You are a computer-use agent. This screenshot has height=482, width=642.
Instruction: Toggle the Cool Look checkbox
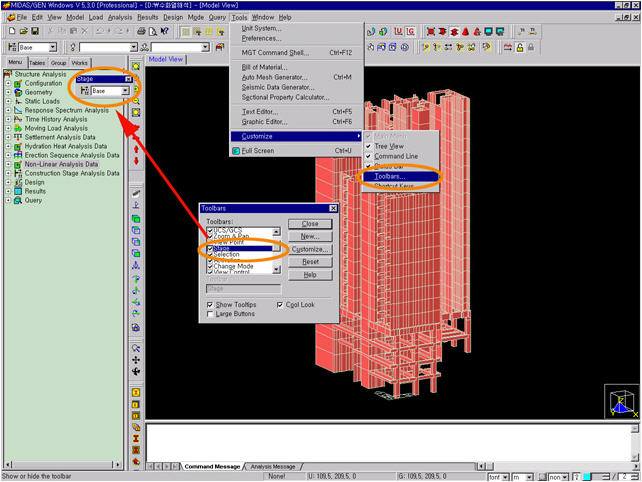pos(280,305)
